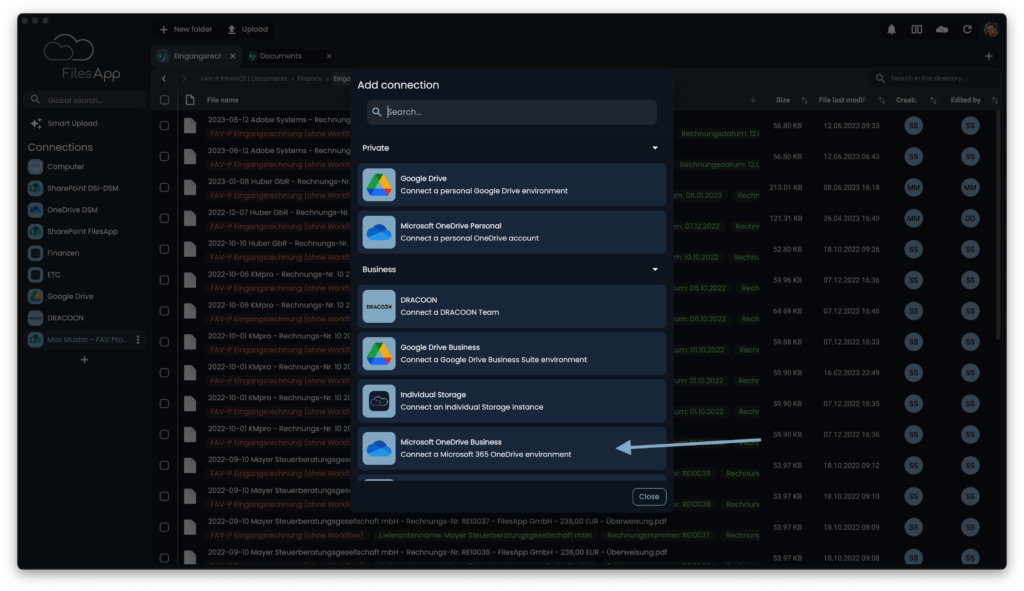Screen dimensions: 1024x591
Task: Switch to the Documents tab
Action: pos(281,56)
